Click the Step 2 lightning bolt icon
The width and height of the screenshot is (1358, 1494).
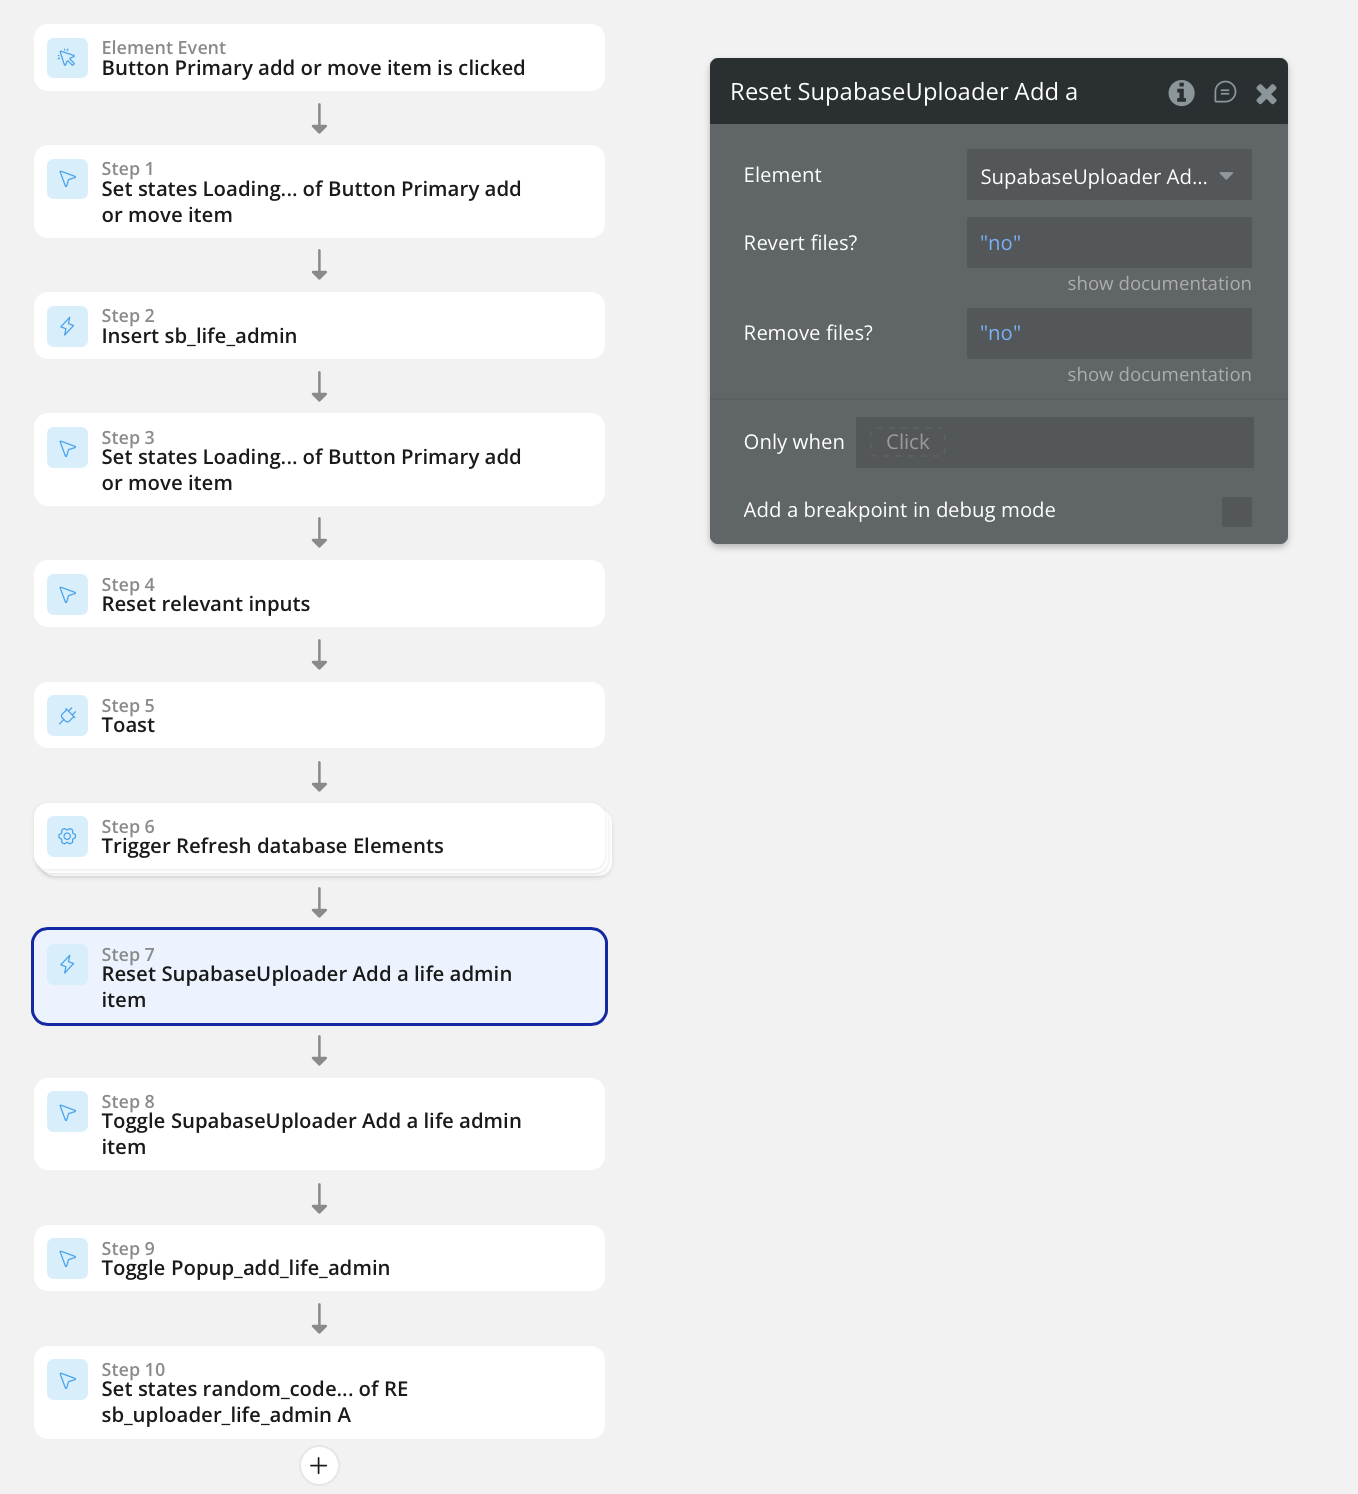pyautogui.click(x=67, y=326)
